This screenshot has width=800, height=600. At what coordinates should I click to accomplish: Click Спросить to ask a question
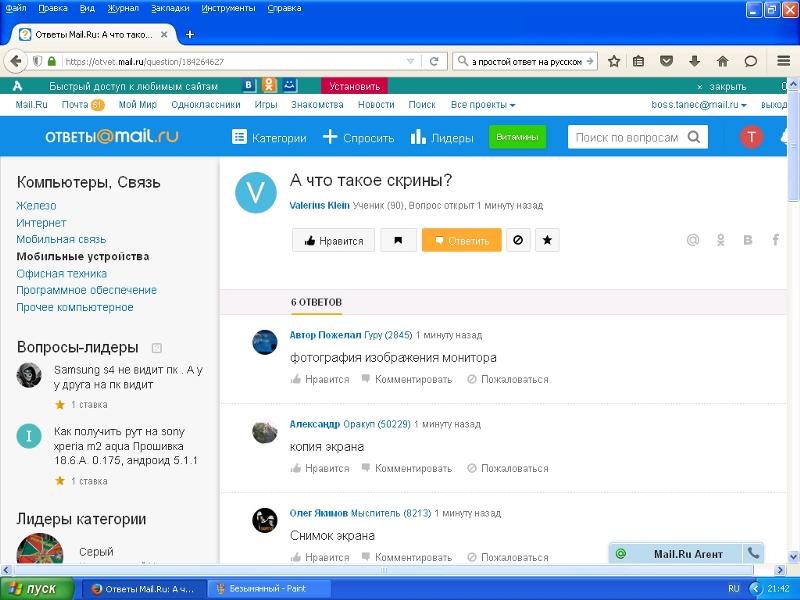pyautogui.click(x=359, y=137)
